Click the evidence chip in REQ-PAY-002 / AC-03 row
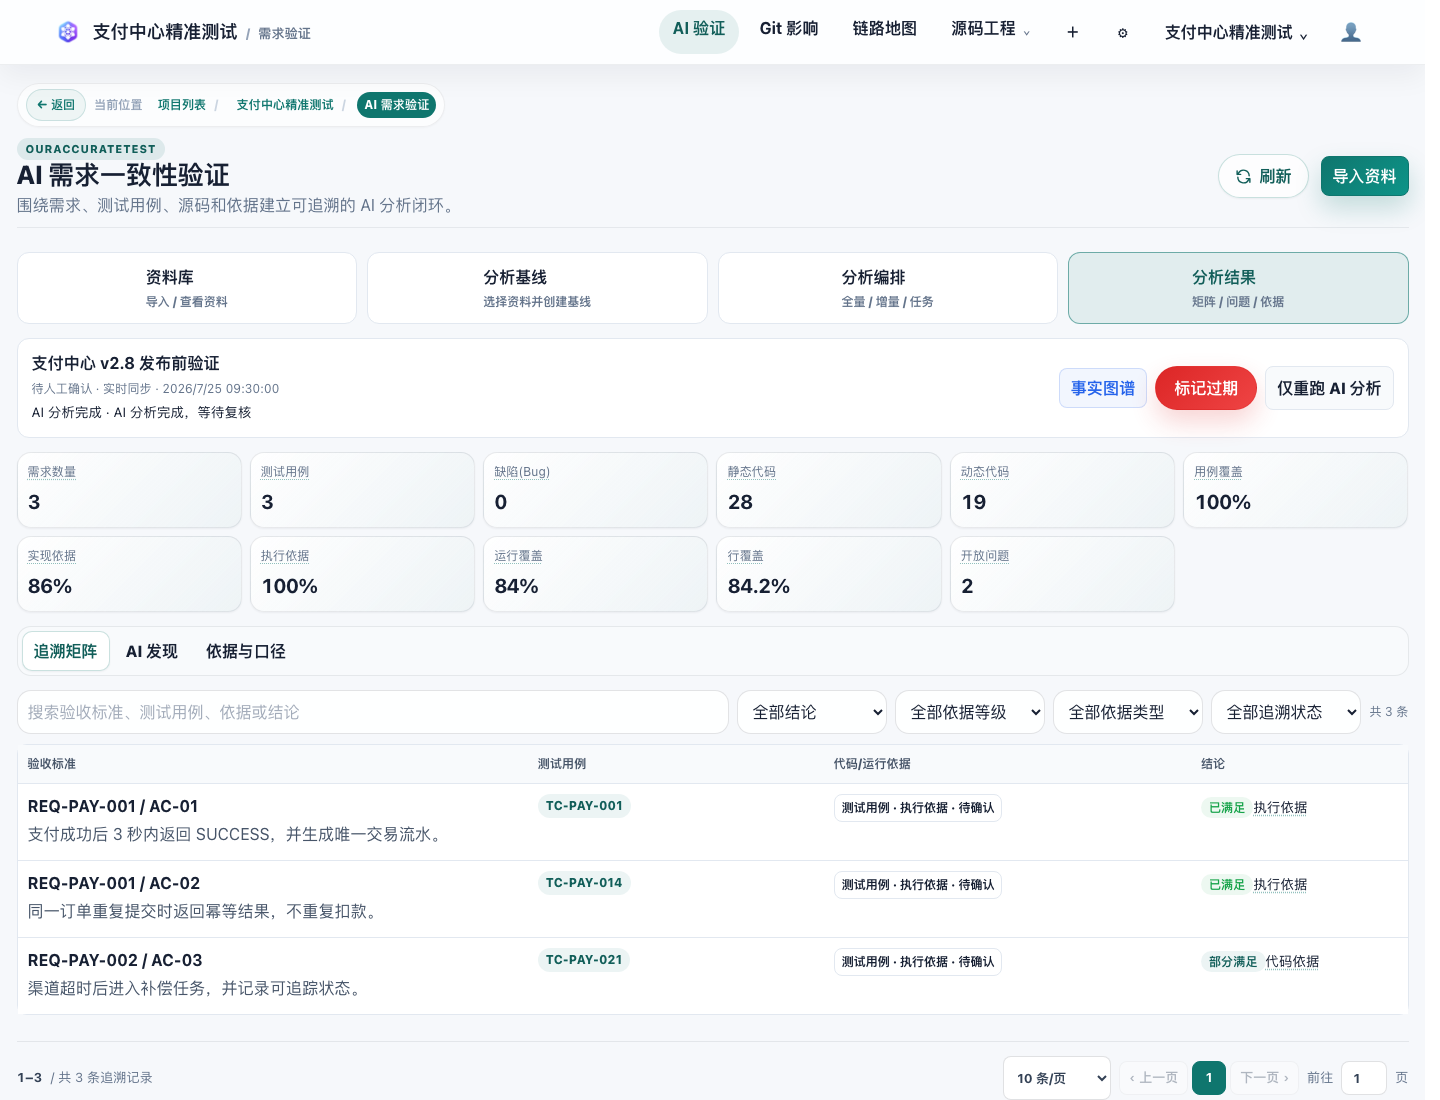 coord(918,962)
